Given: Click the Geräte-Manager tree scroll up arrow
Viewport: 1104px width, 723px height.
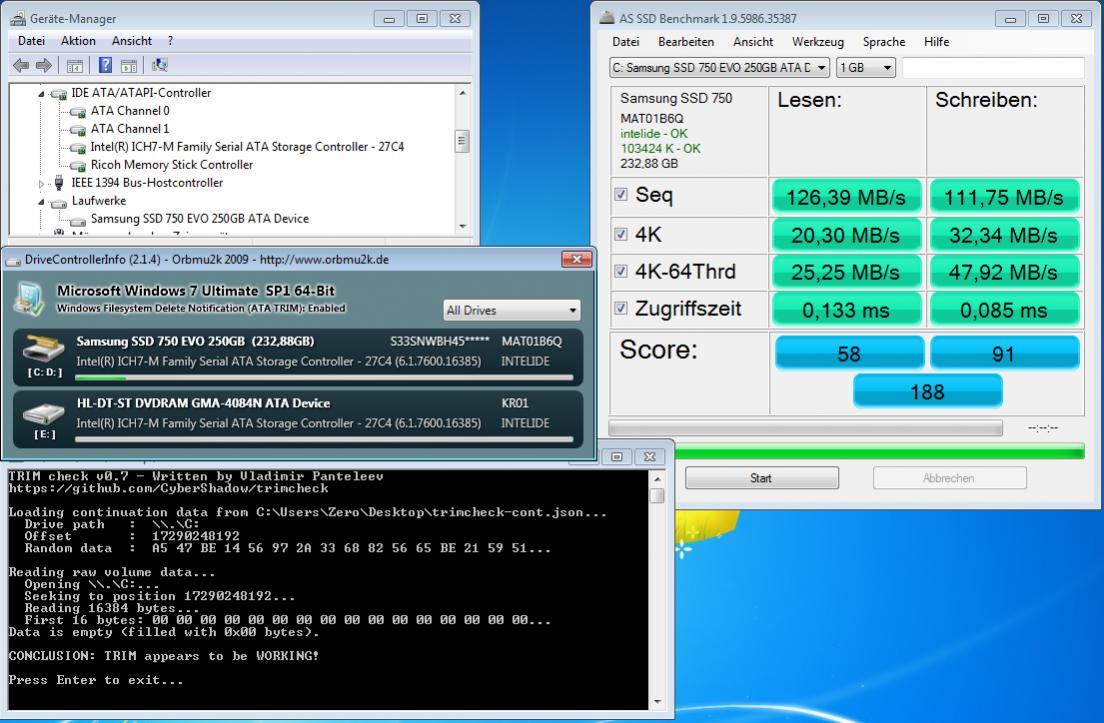Looking at the screenshot, I should click(463, 93).
